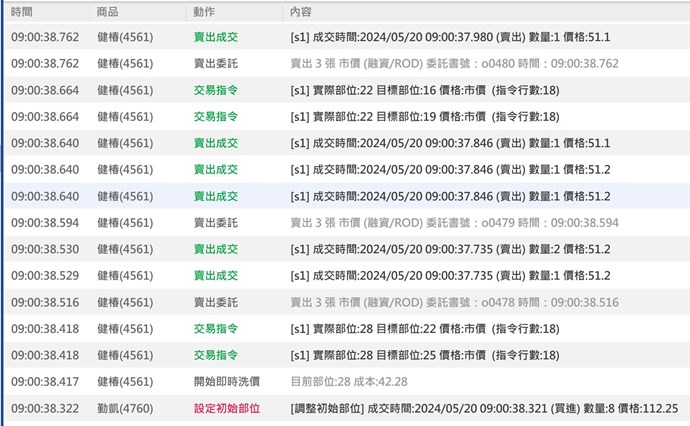The image size is (690, 426).
Task: Select the time cell 09:00:38.322
Action: (x=45, y=408)
